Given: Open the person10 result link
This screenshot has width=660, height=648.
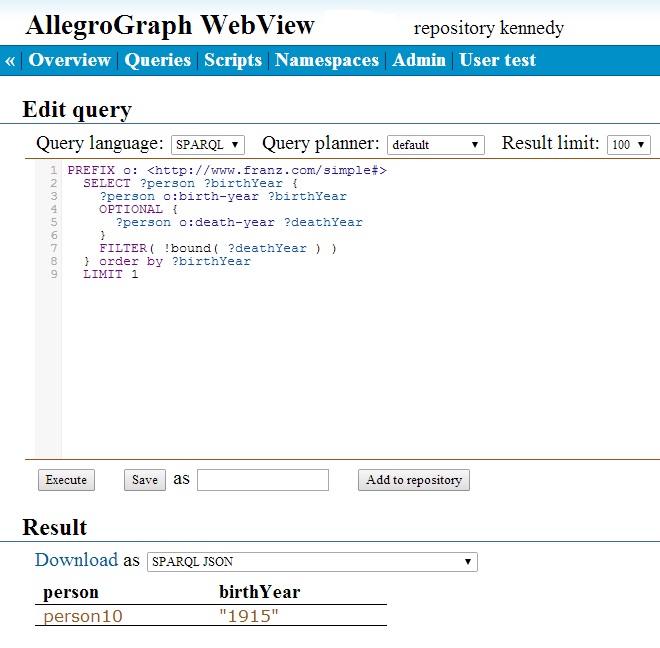Looking at the screenshot, I should (83, 616).
